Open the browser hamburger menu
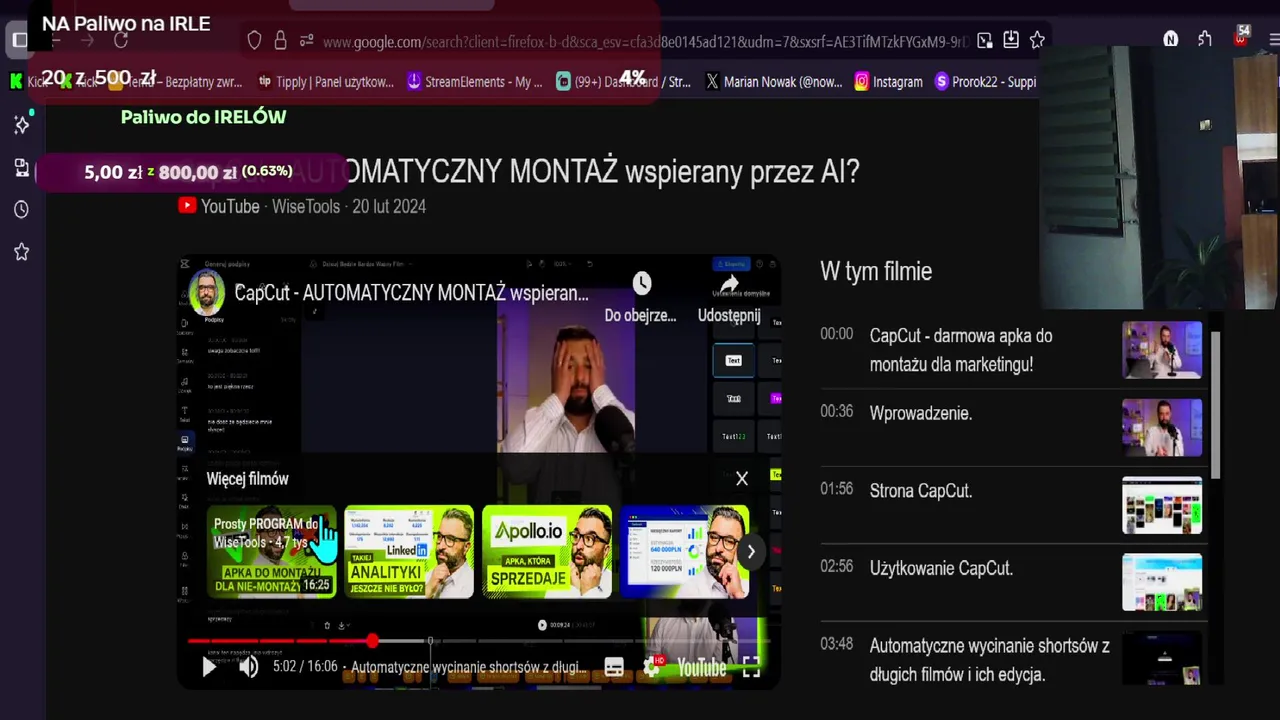The height and width of the screenshot is (720, 1280). point(1273,40)
